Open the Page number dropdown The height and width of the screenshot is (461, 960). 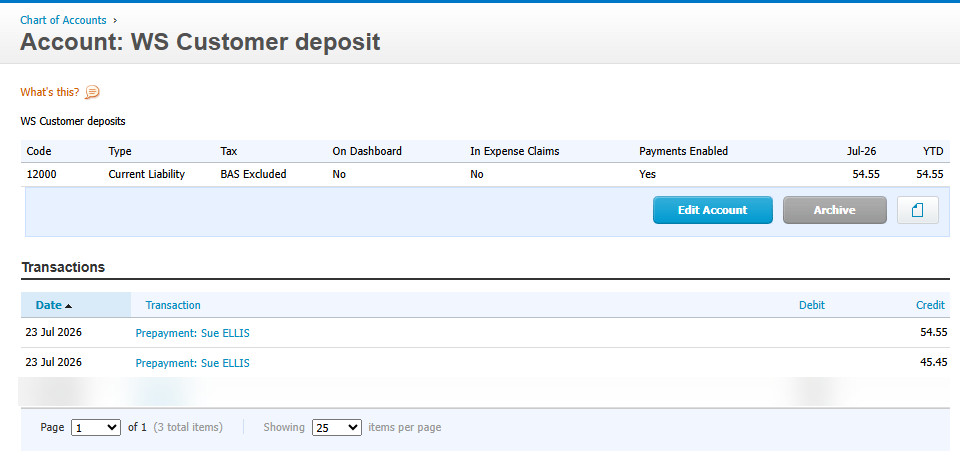[96, 427]
